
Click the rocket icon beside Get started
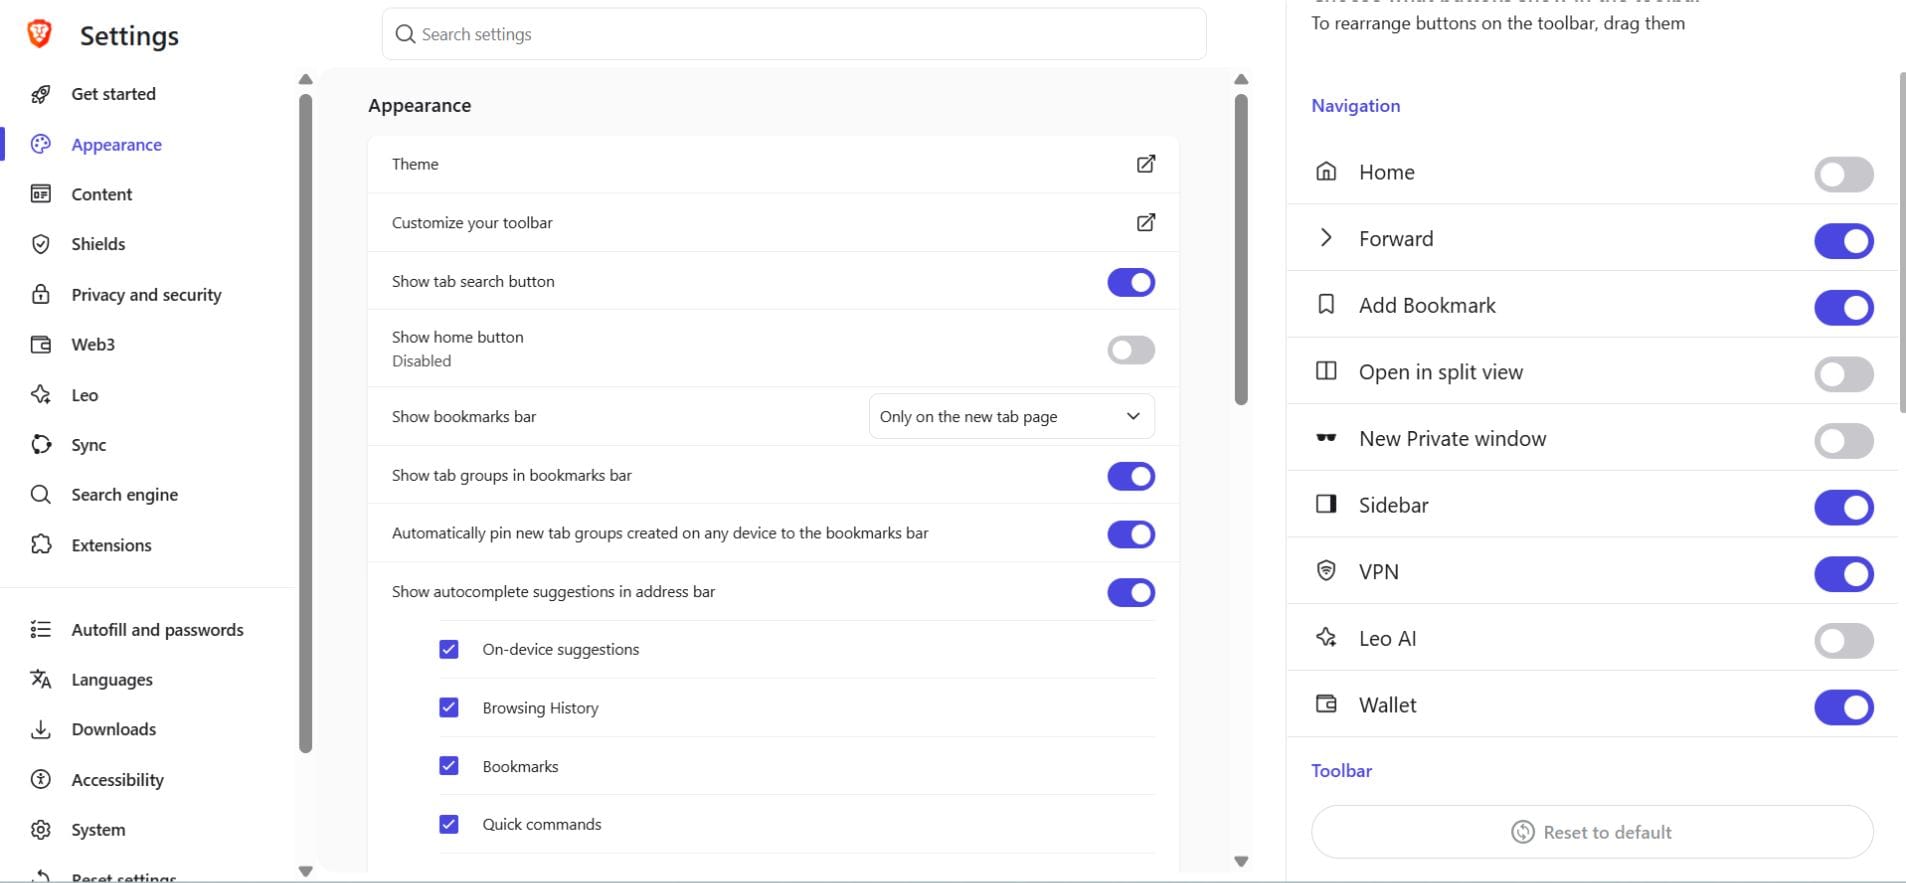click(41, 94)
